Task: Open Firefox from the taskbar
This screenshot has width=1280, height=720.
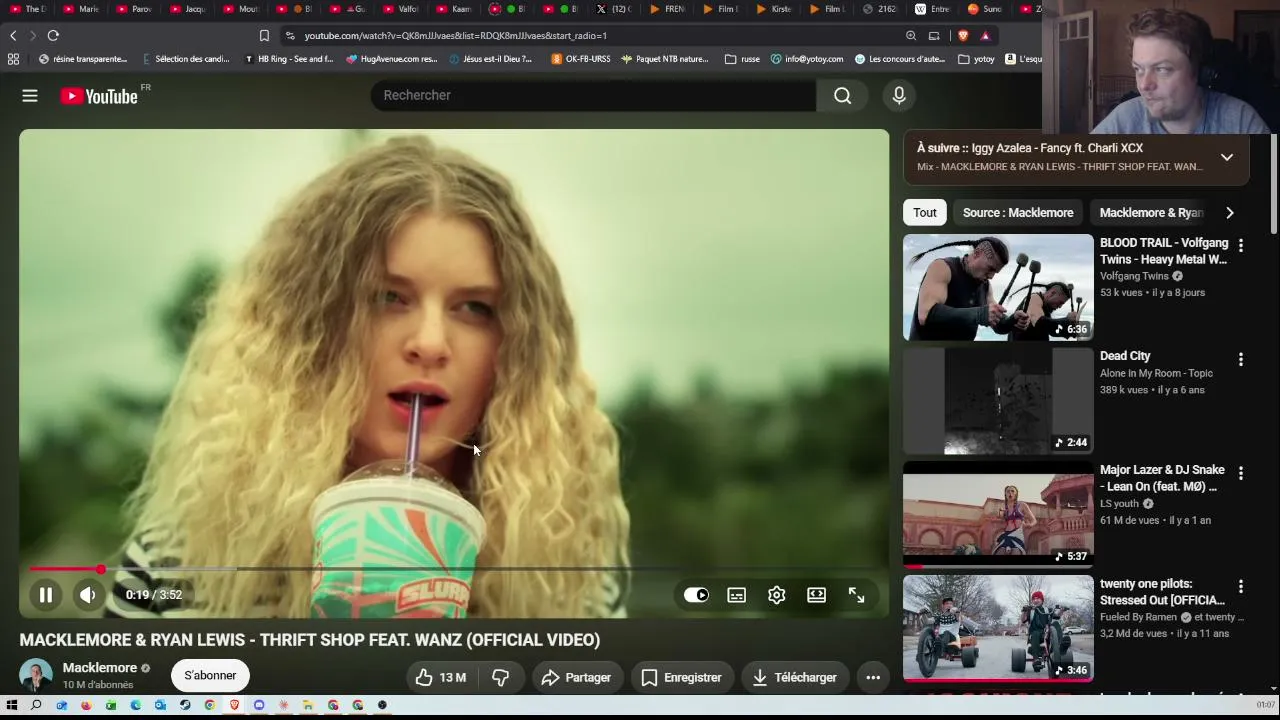Action: [86, 705]
